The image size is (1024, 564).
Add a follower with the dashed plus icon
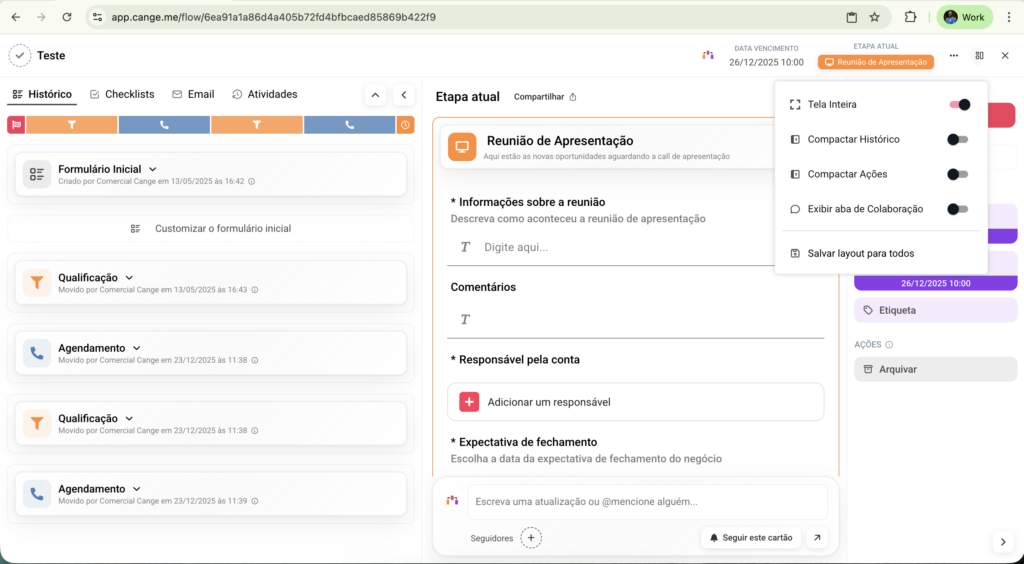pos(532,538)
